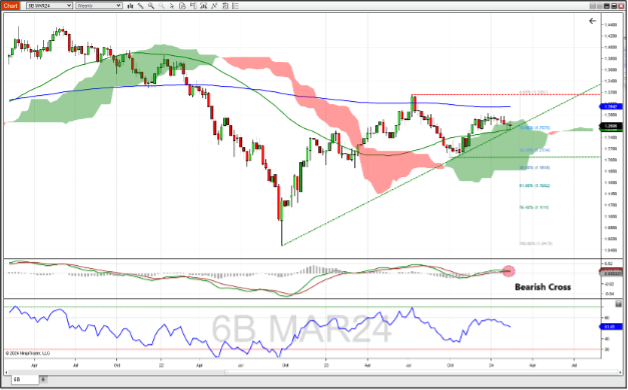
Task: Click the RSI panel corner button
Action: pyautogui.click(x=619, y=304)
